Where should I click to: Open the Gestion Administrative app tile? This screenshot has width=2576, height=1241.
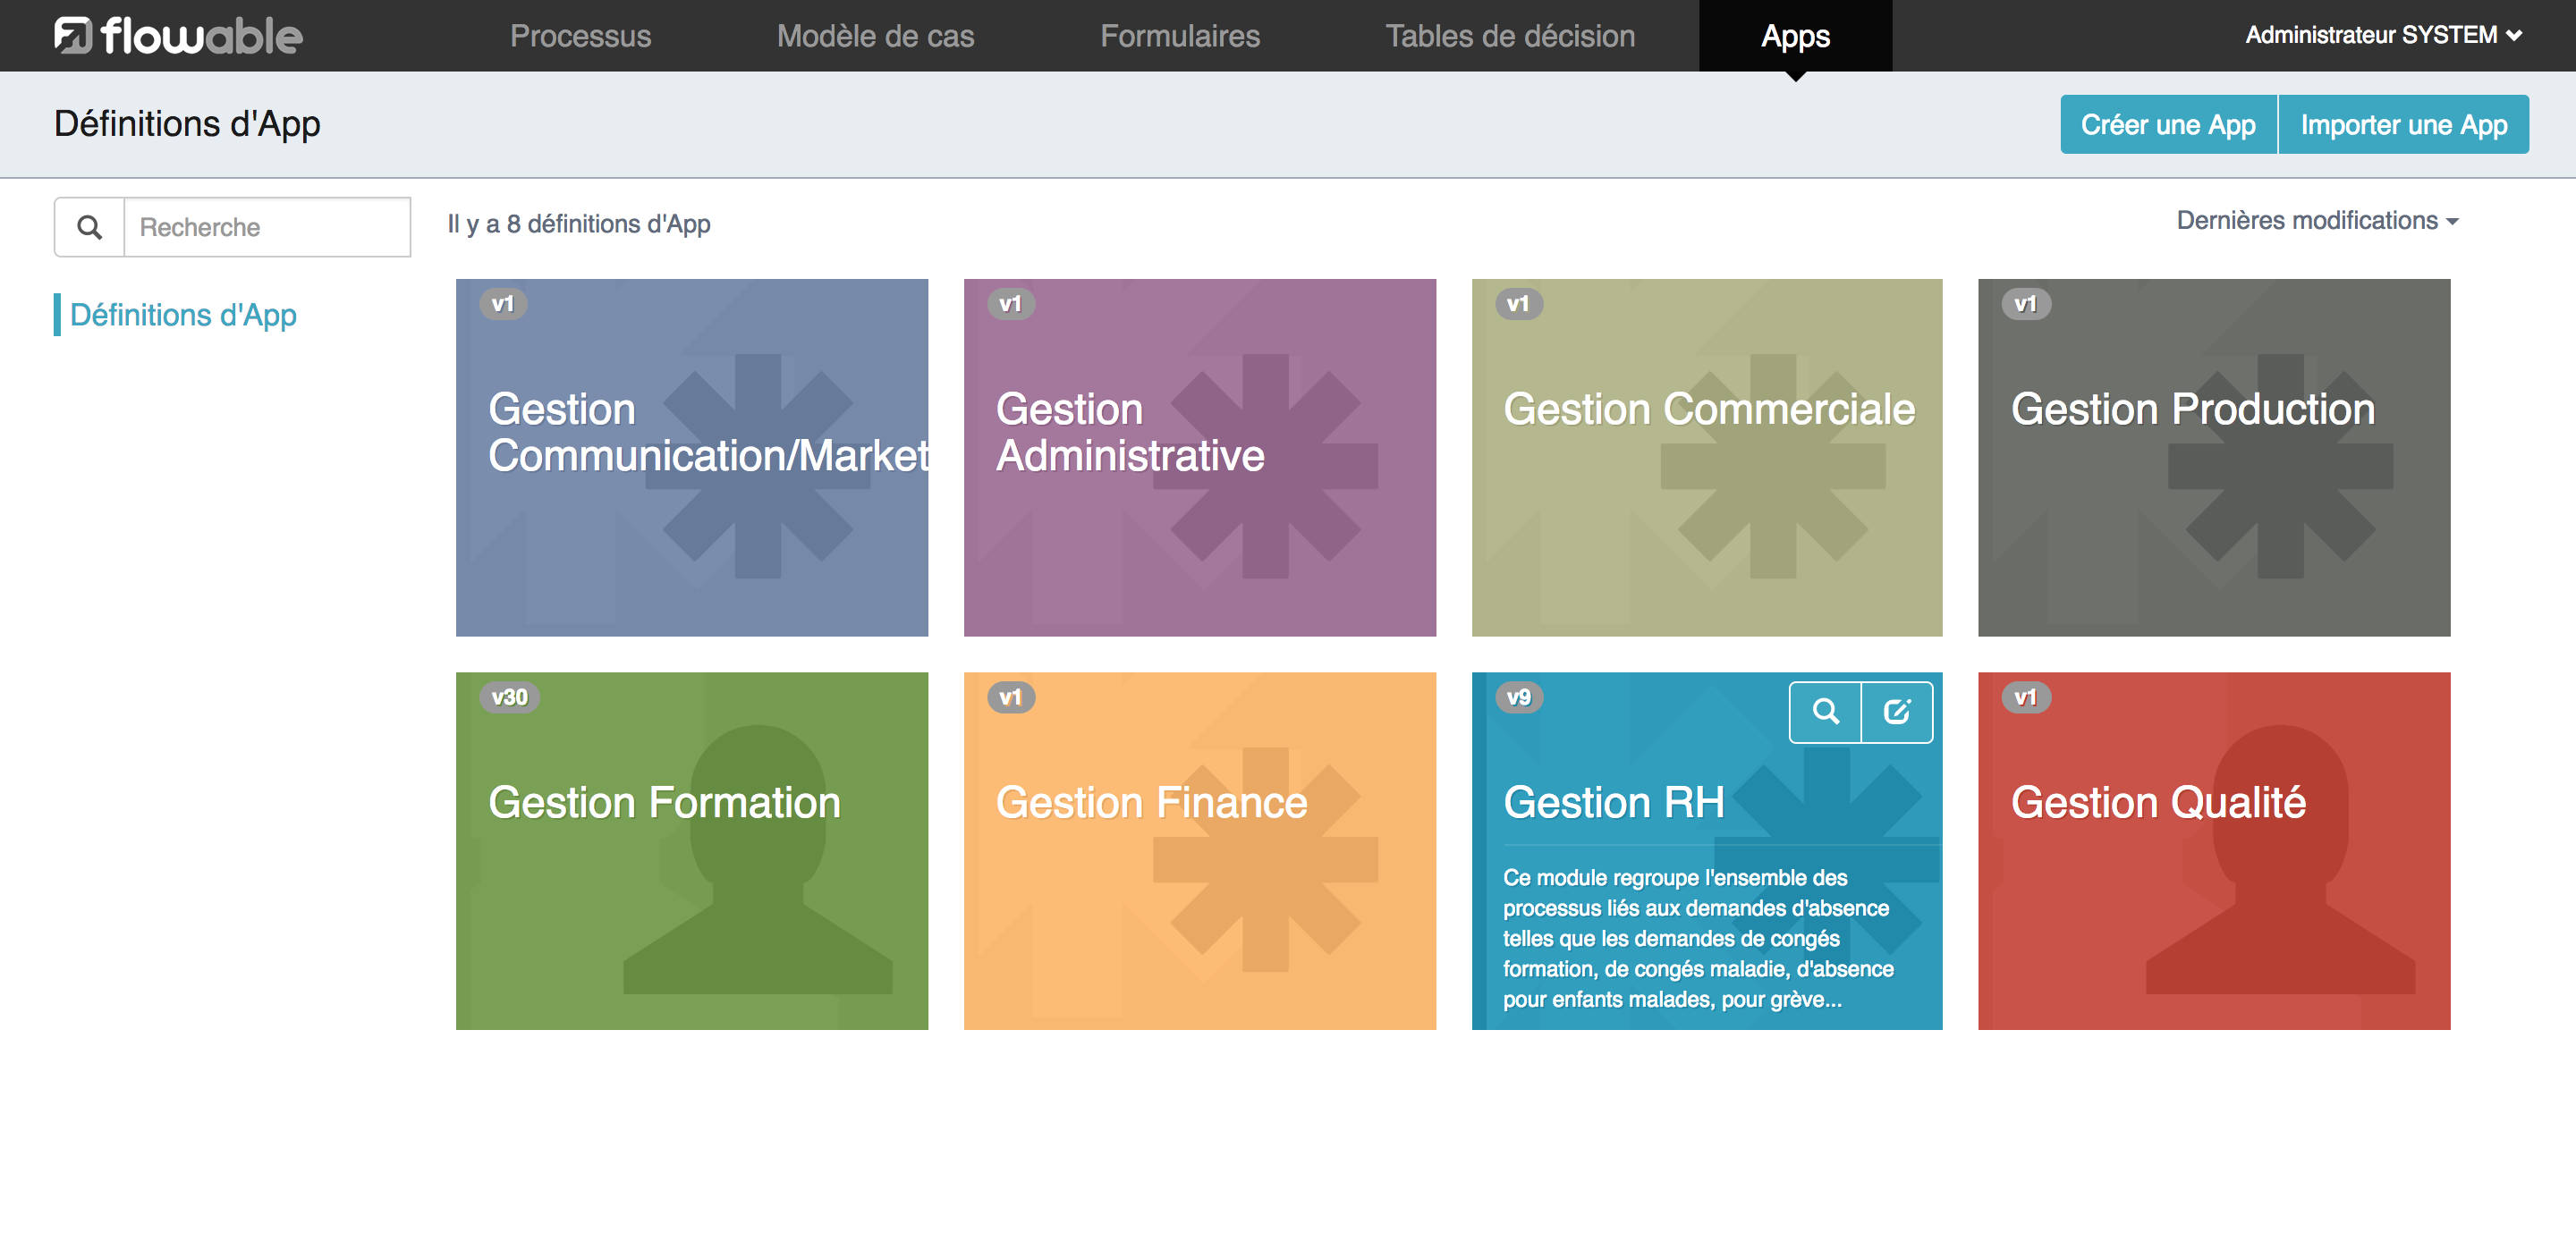[1199, 457]
